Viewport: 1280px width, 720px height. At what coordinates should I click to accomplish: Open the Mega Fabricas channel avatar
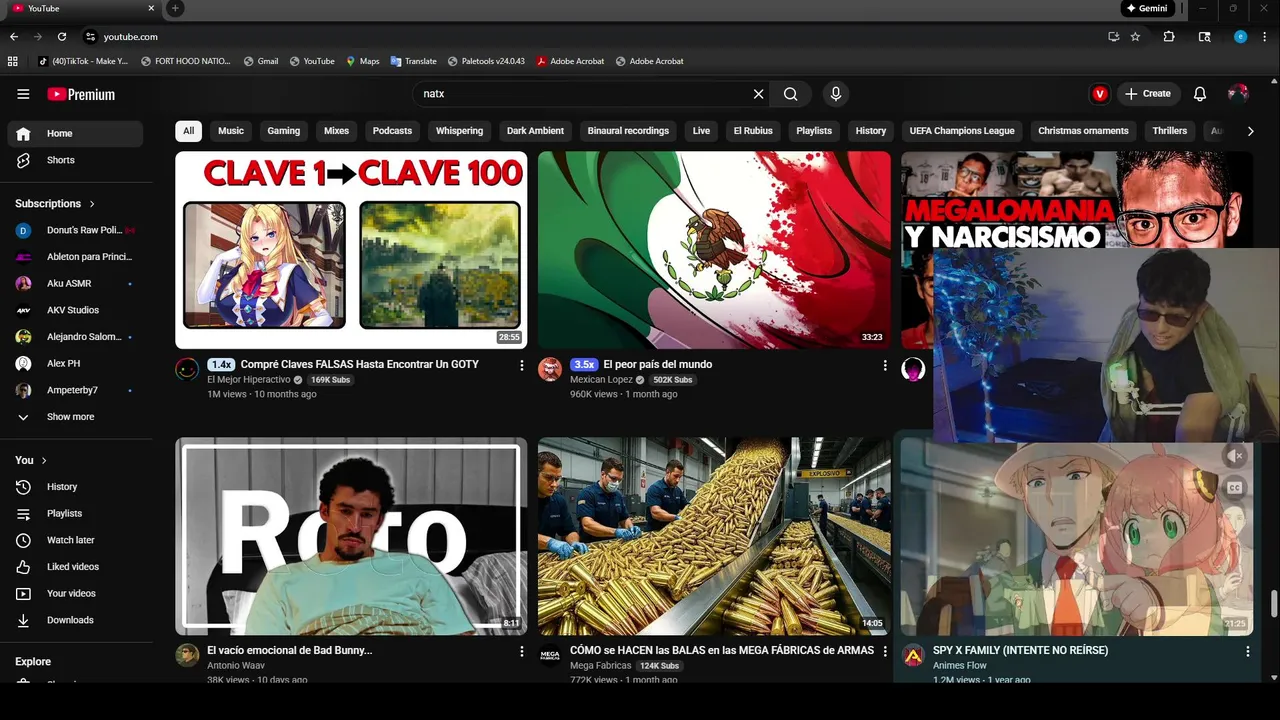coord(550,655)
